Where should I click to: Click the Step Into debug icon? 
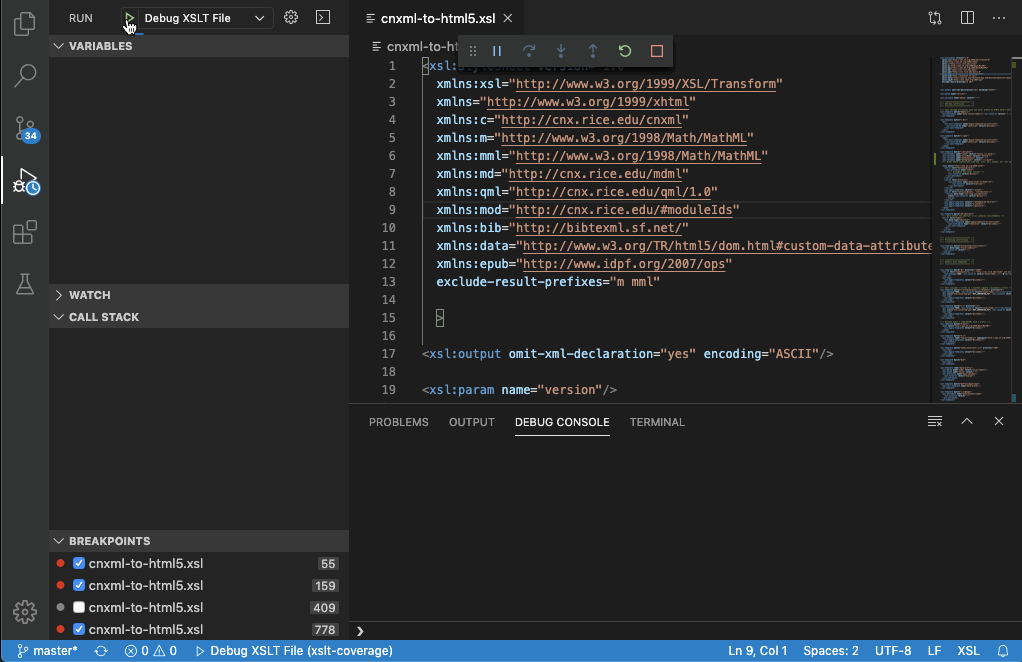(561, 51)
